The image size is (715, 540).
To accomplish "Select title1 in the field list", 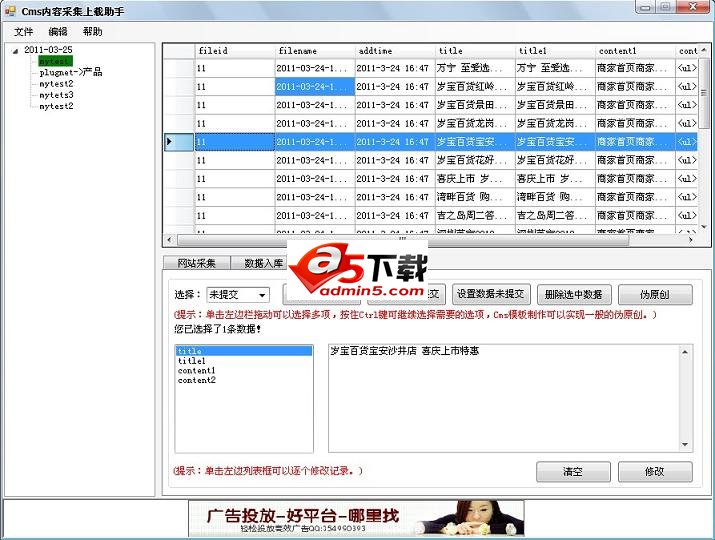I will point(244,361).
